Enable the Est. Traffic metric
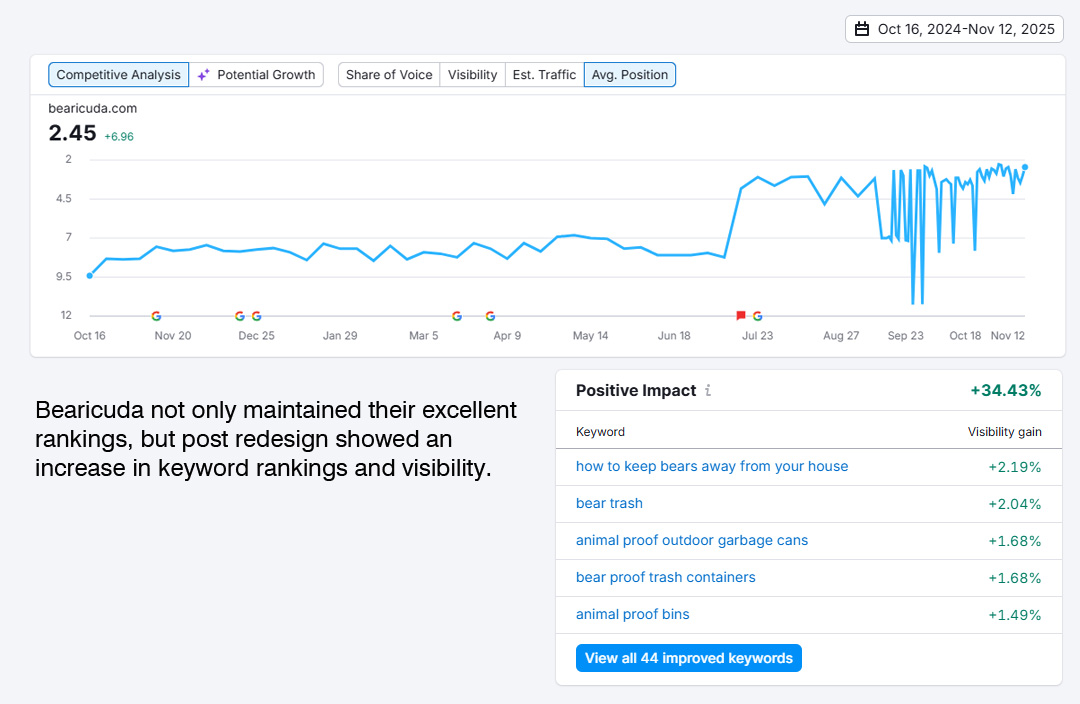 click(543, 74)
